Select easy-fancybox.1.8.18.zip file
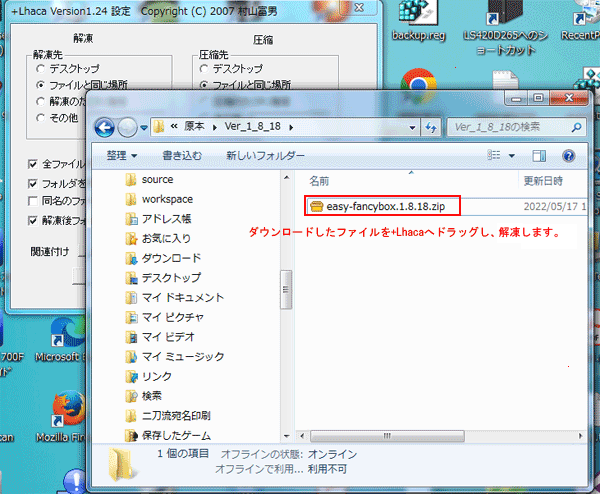 tap(385, 207)
